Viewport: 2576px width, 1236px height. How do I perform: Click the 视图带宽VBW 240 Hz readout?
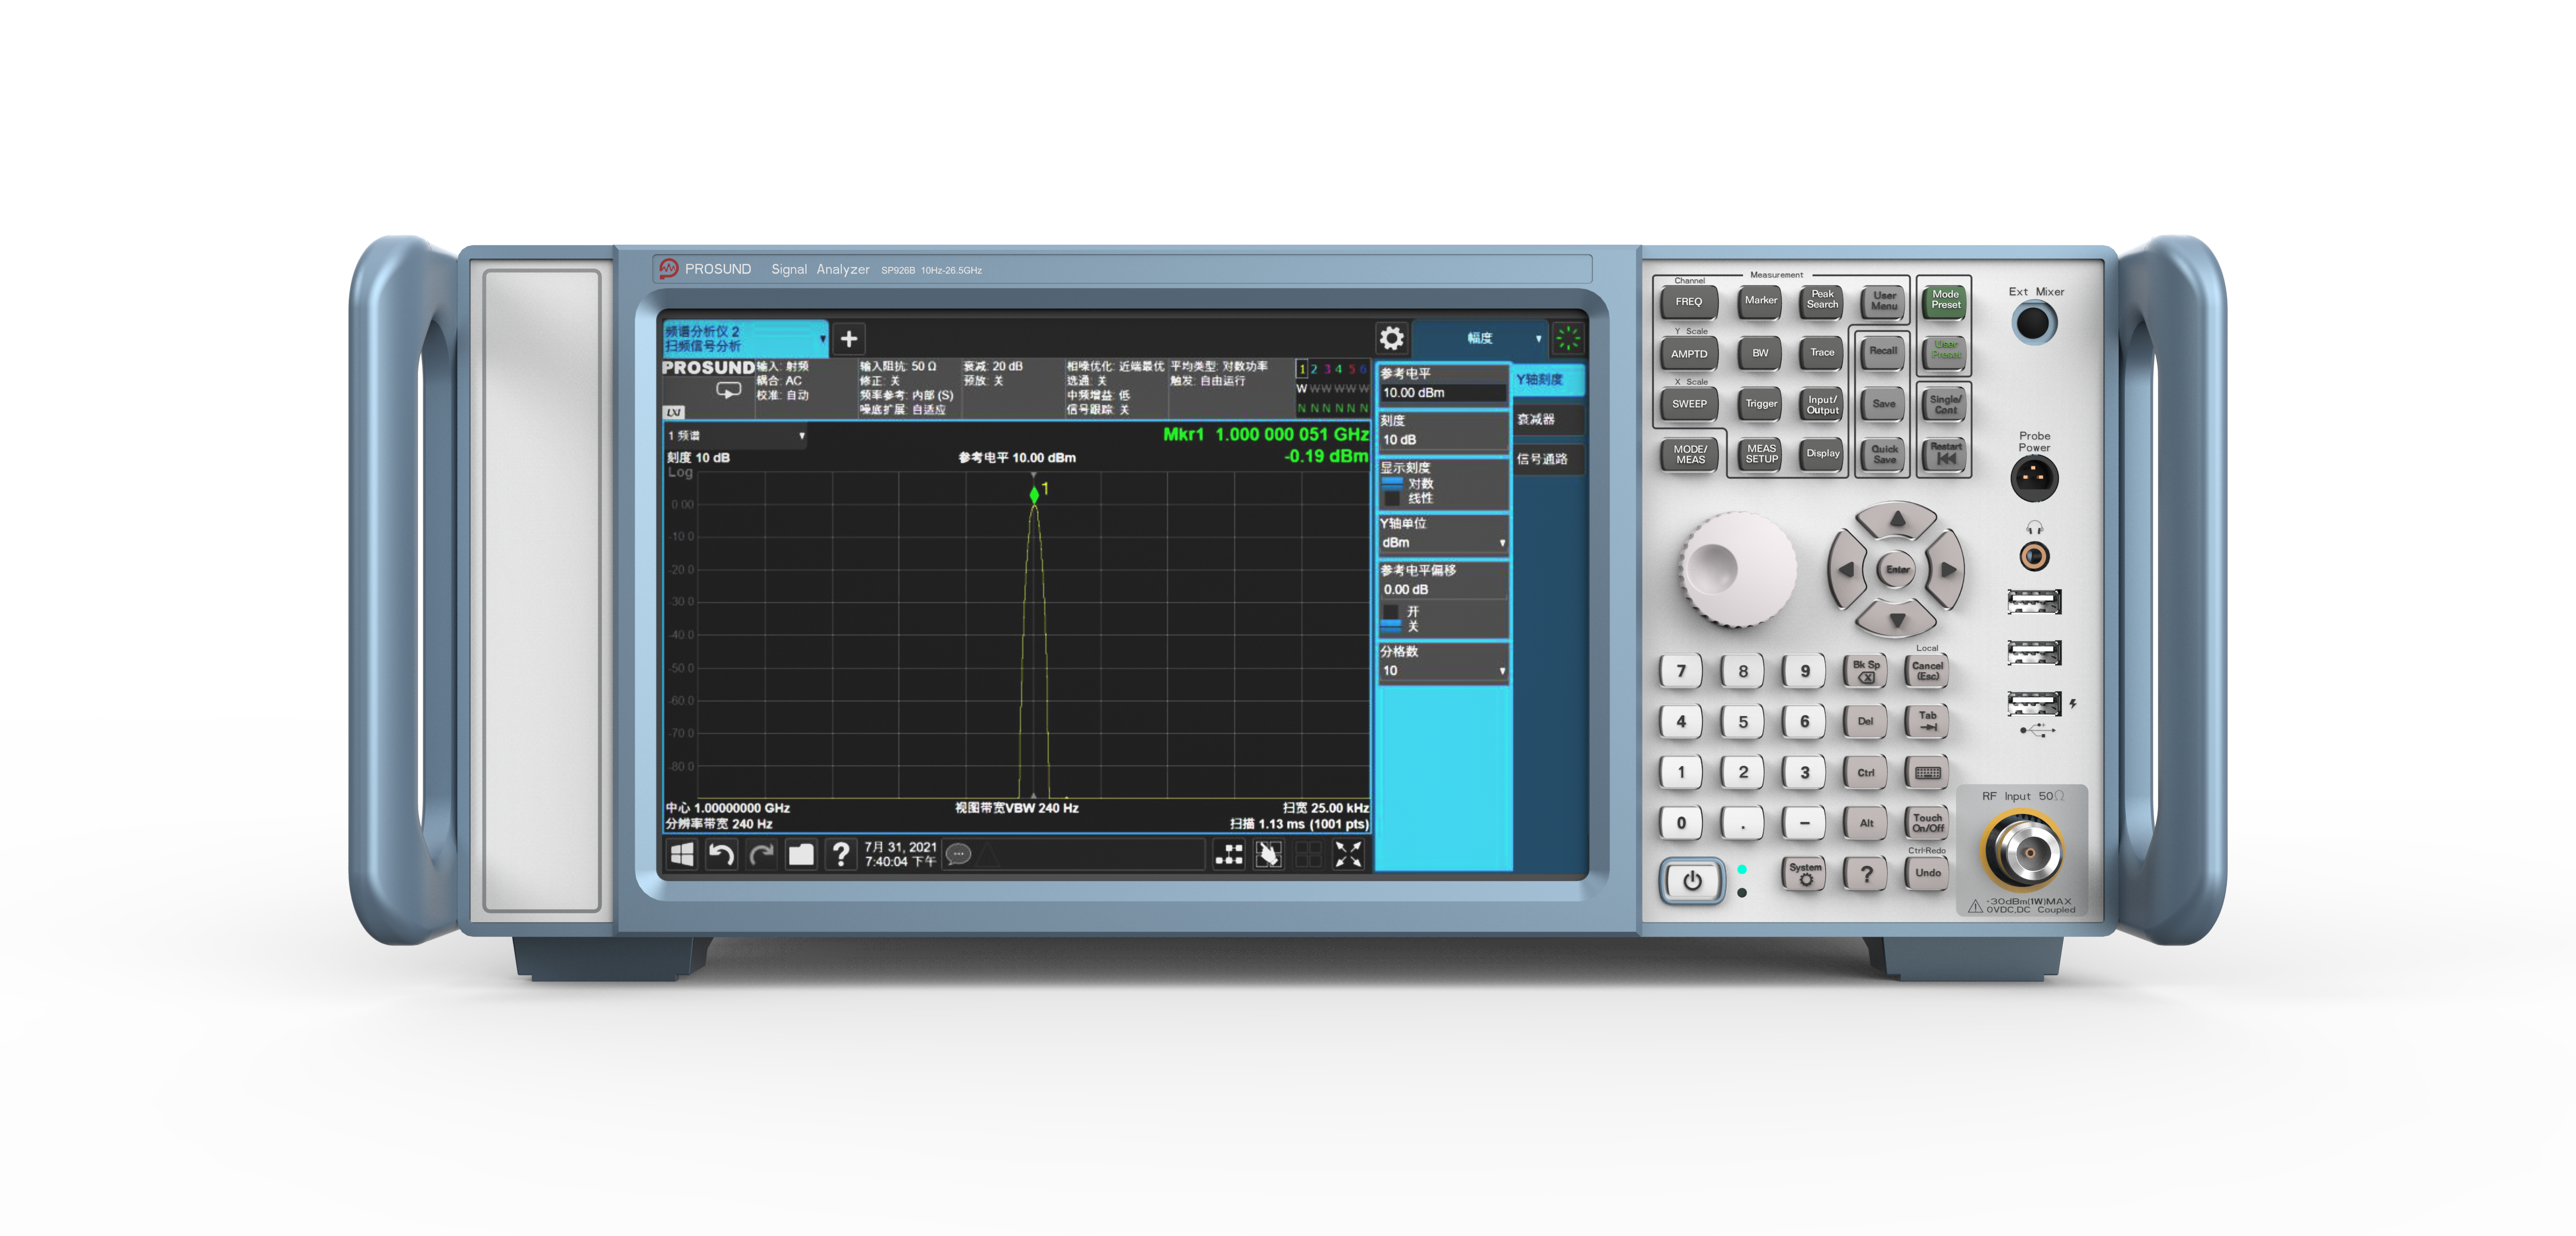(x=1016, y=807)
